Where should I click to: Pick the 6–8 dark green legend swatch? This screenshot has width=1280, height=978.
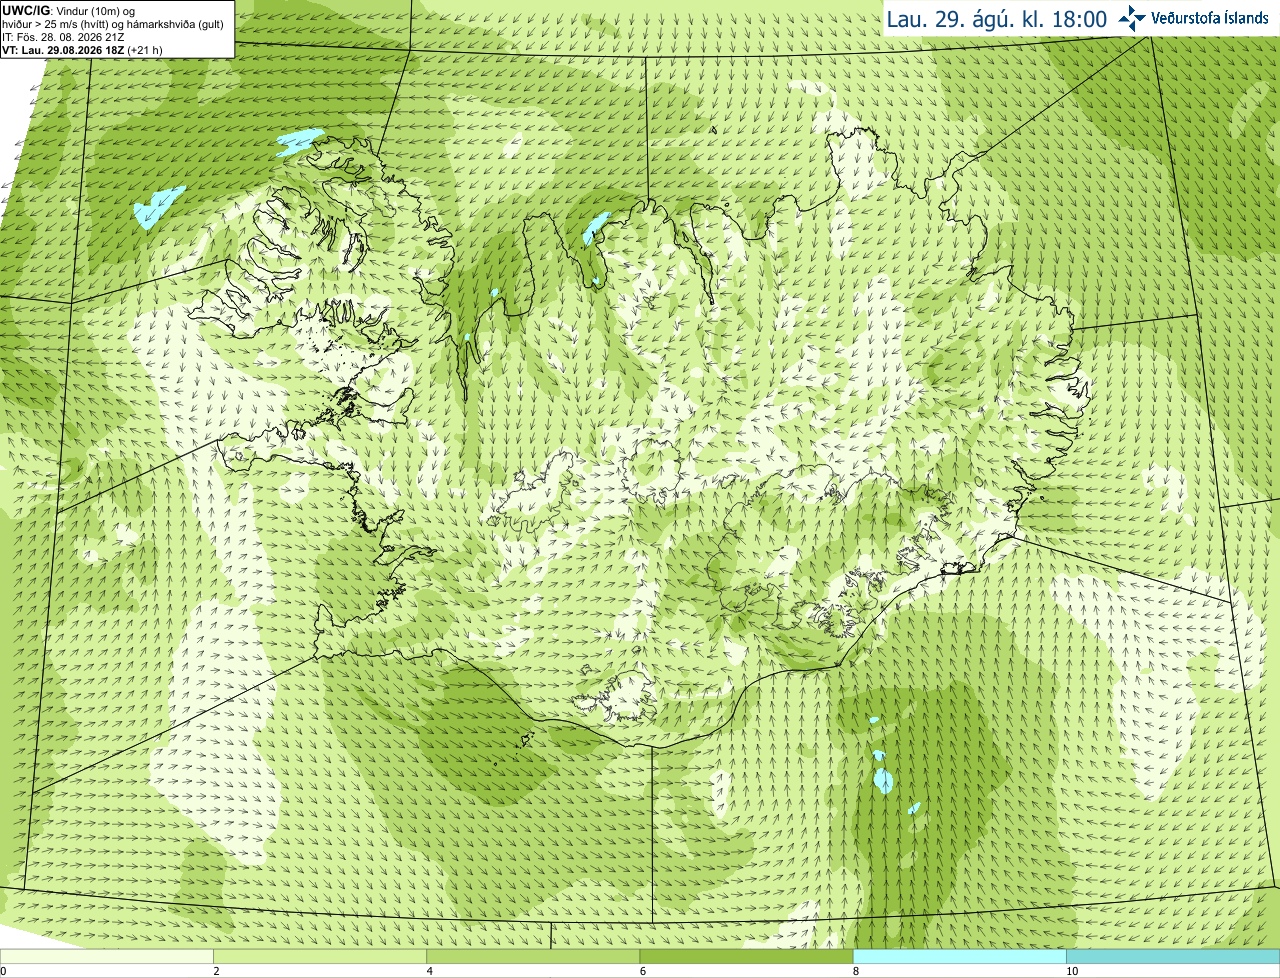point(746,956)
